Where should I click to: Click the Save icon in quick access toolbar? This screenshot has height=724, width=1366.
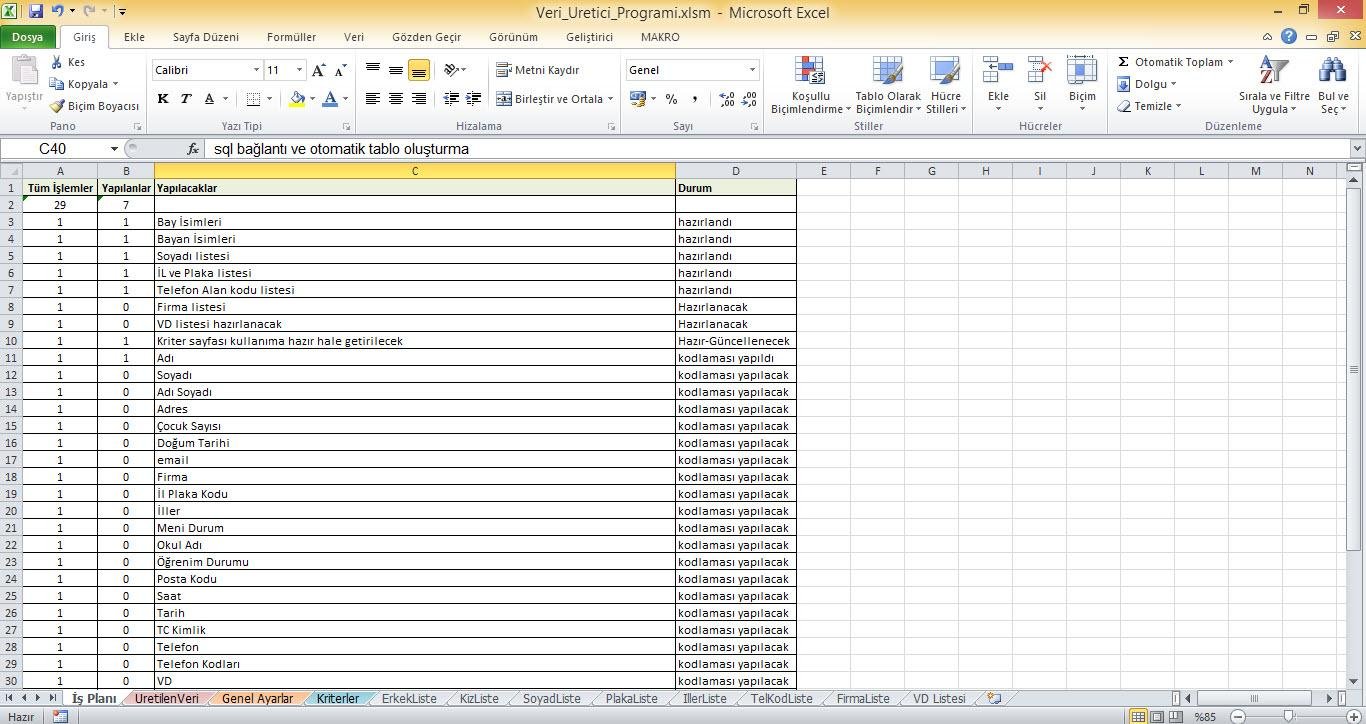36,12
